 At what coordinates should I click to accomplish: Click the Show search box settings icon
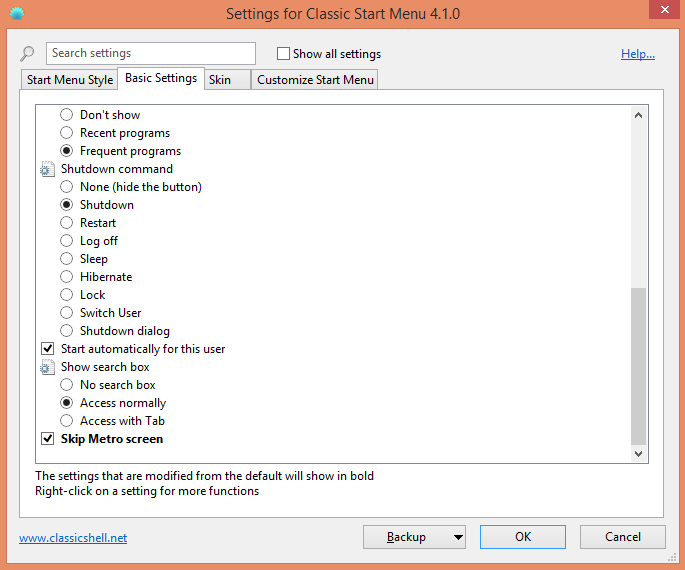[x=47, y=367]
